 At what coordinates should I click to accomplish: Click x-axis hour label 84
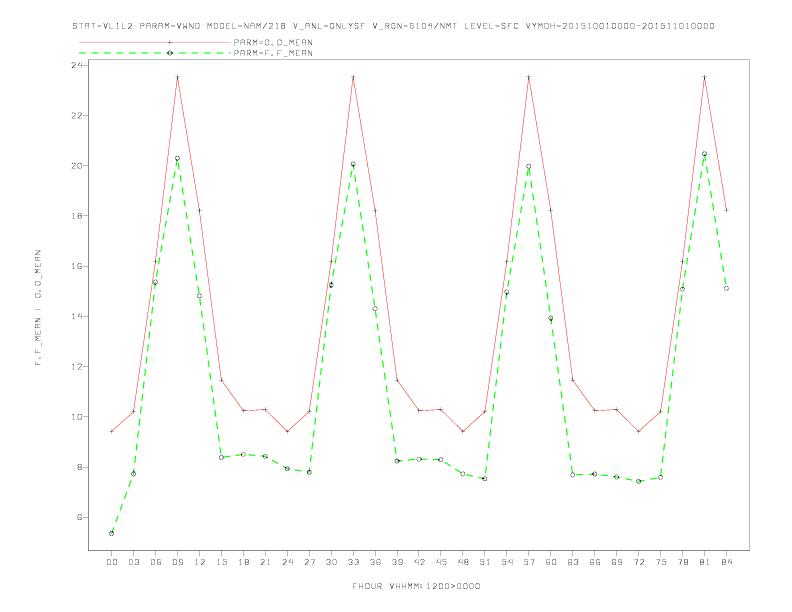[726, 562]
